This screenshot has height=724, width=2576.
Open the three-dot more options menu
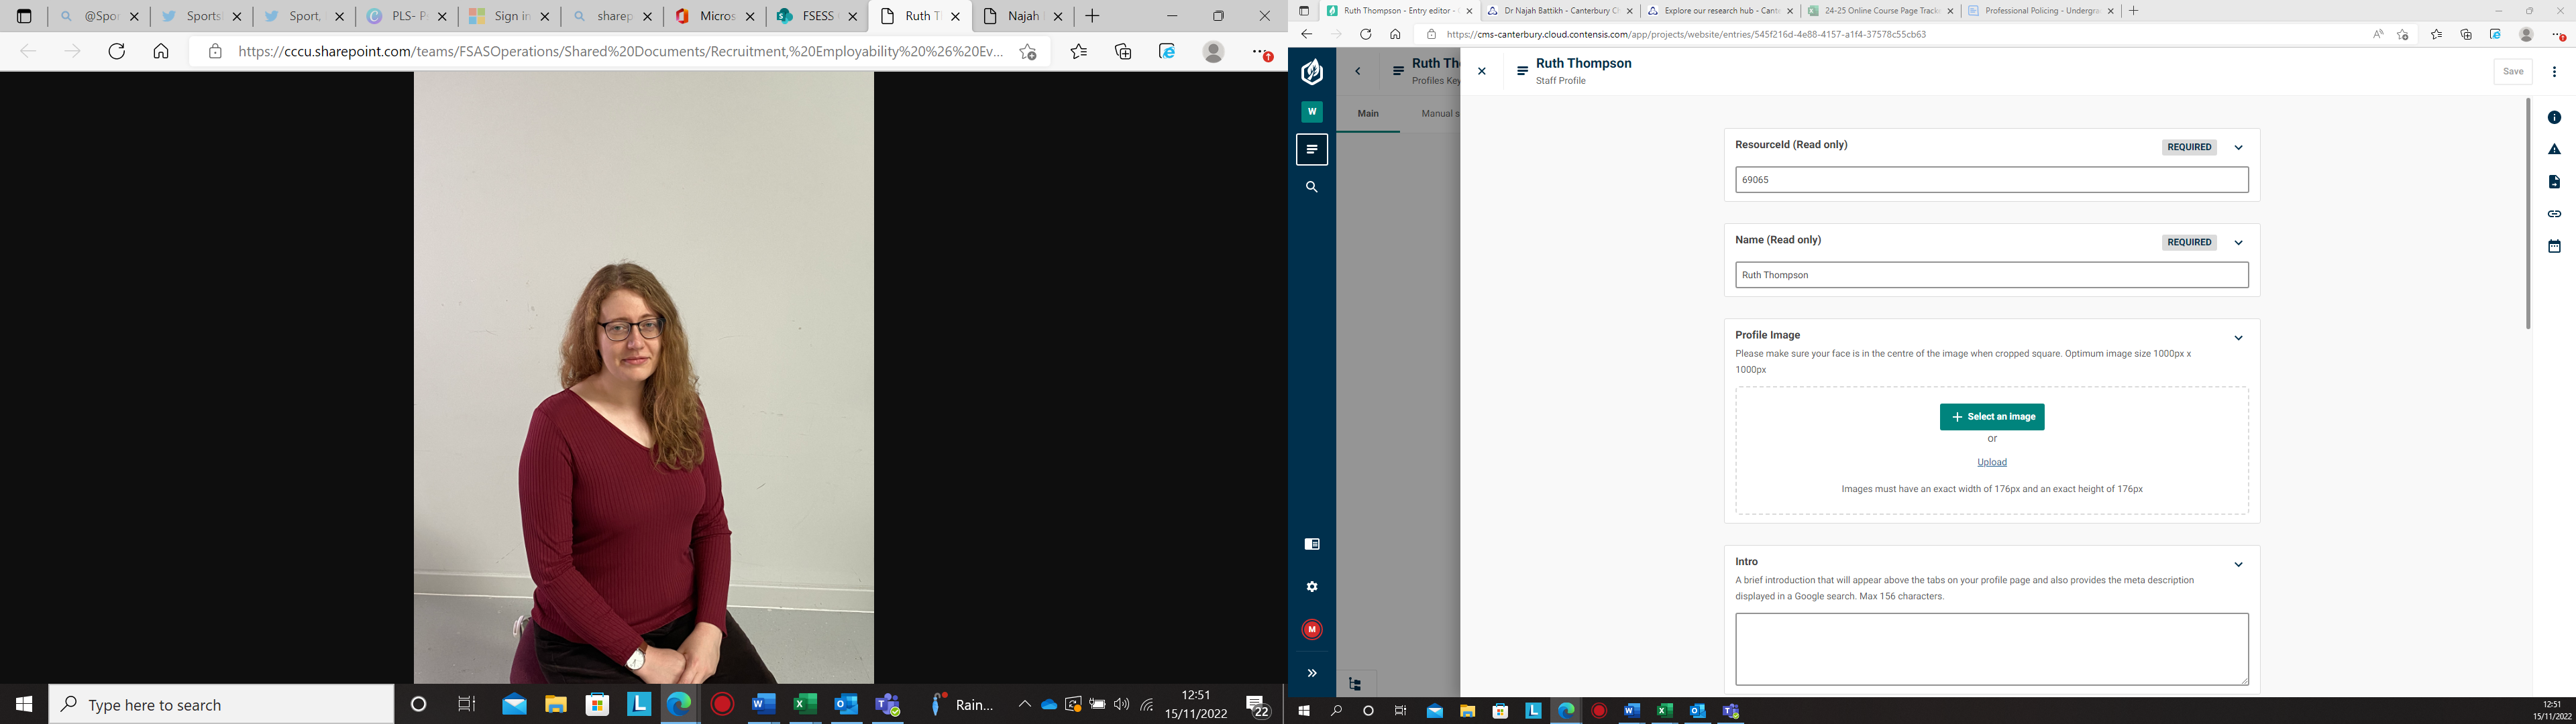pos(2554,72)
